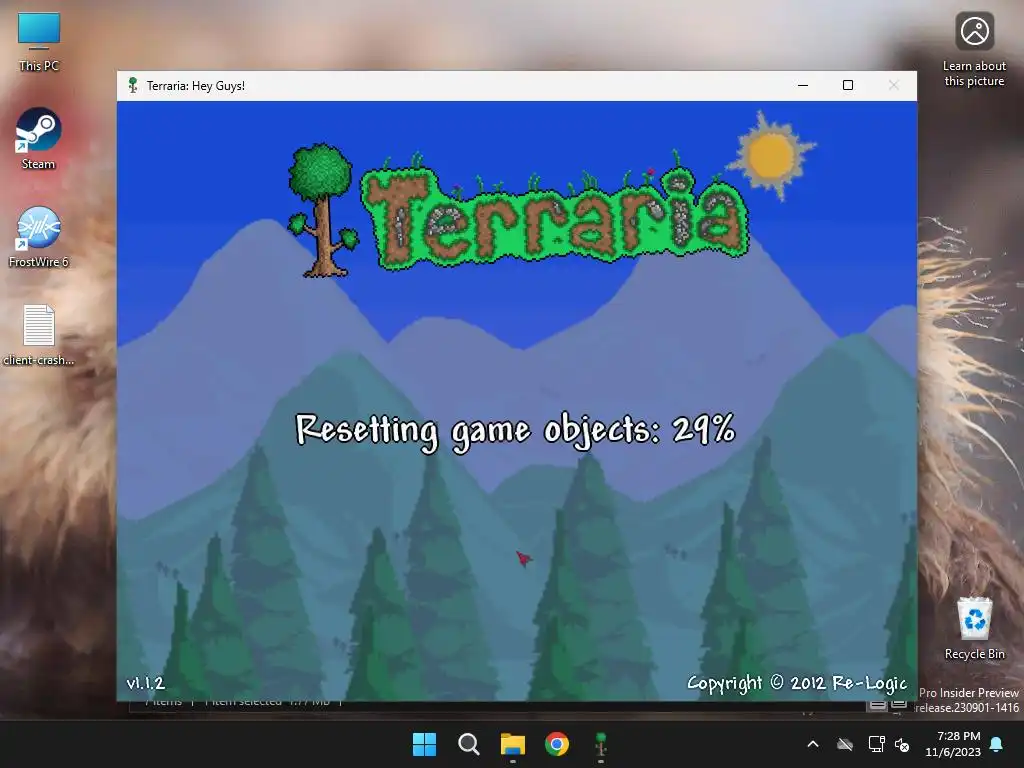Select the client-crash text file icon
This screenshot has height=768, width=1024.
click(x=39, y=334)
